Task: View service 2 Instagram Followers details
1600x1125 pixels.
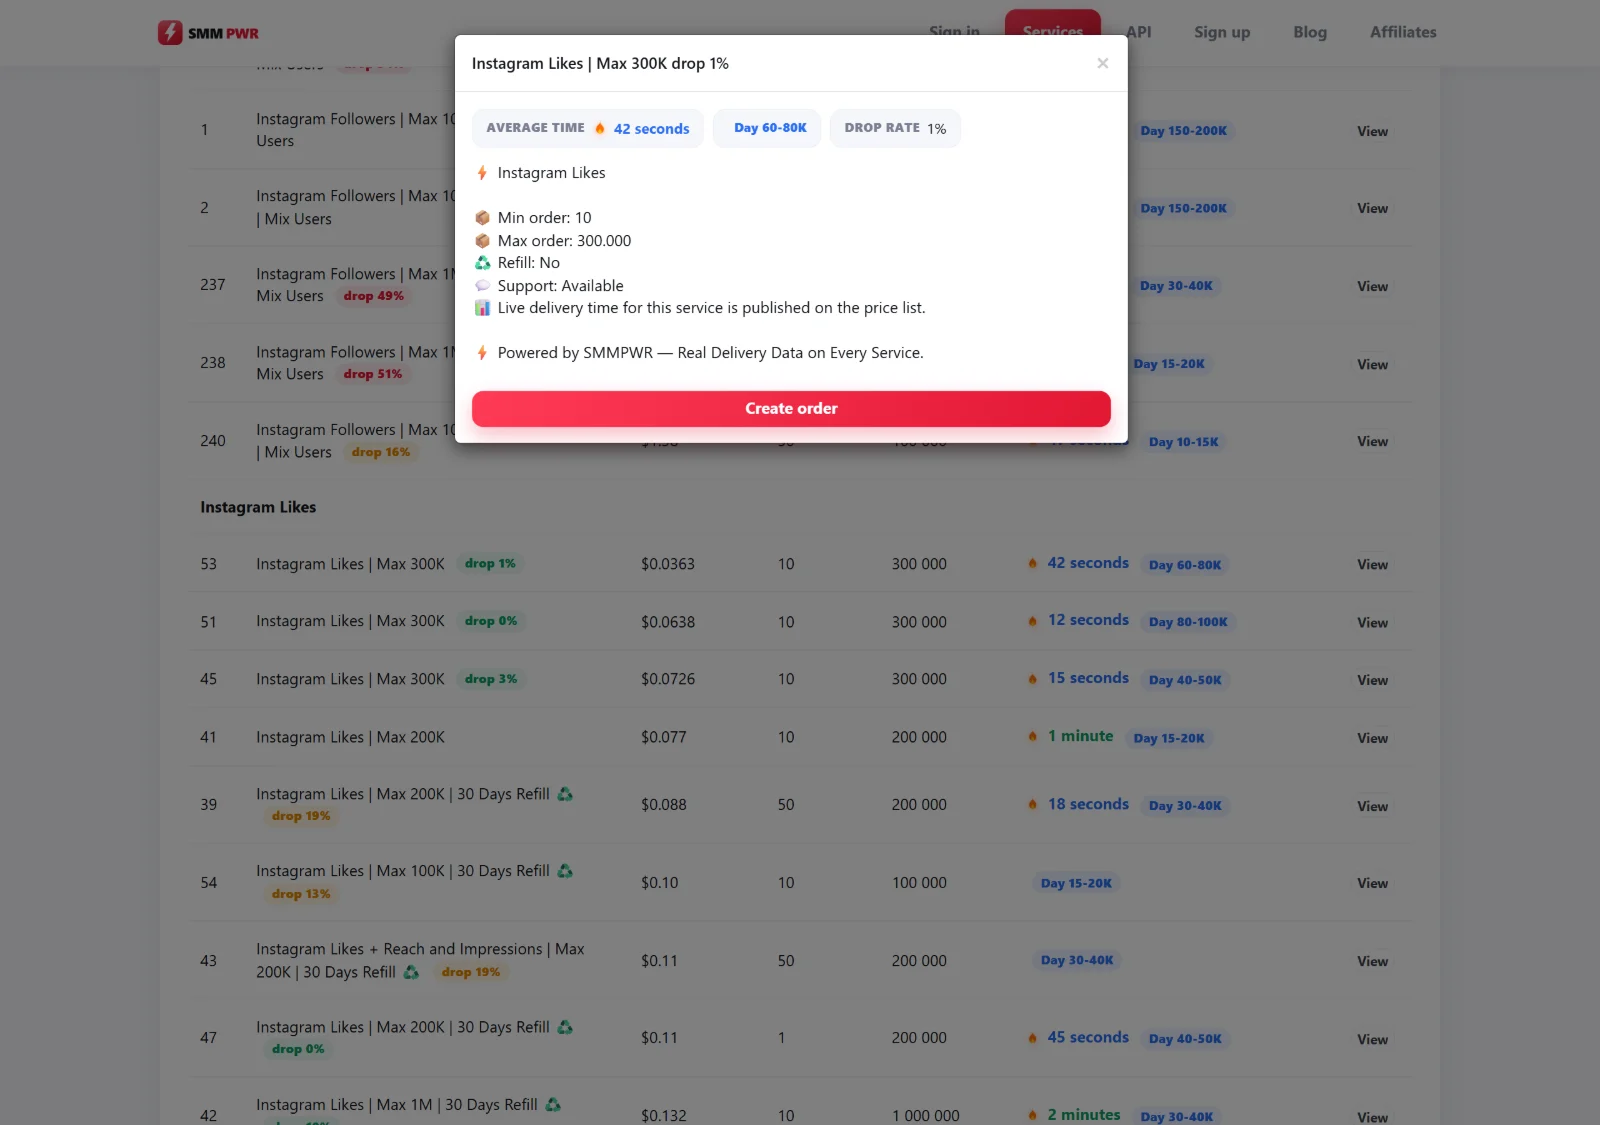Action: (1372, 209)
